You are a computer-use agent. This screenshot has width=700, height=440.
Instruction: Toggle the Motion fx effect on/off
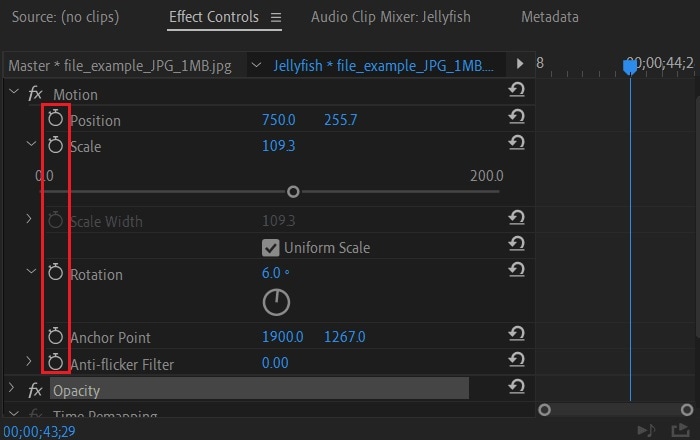point(35,94)
